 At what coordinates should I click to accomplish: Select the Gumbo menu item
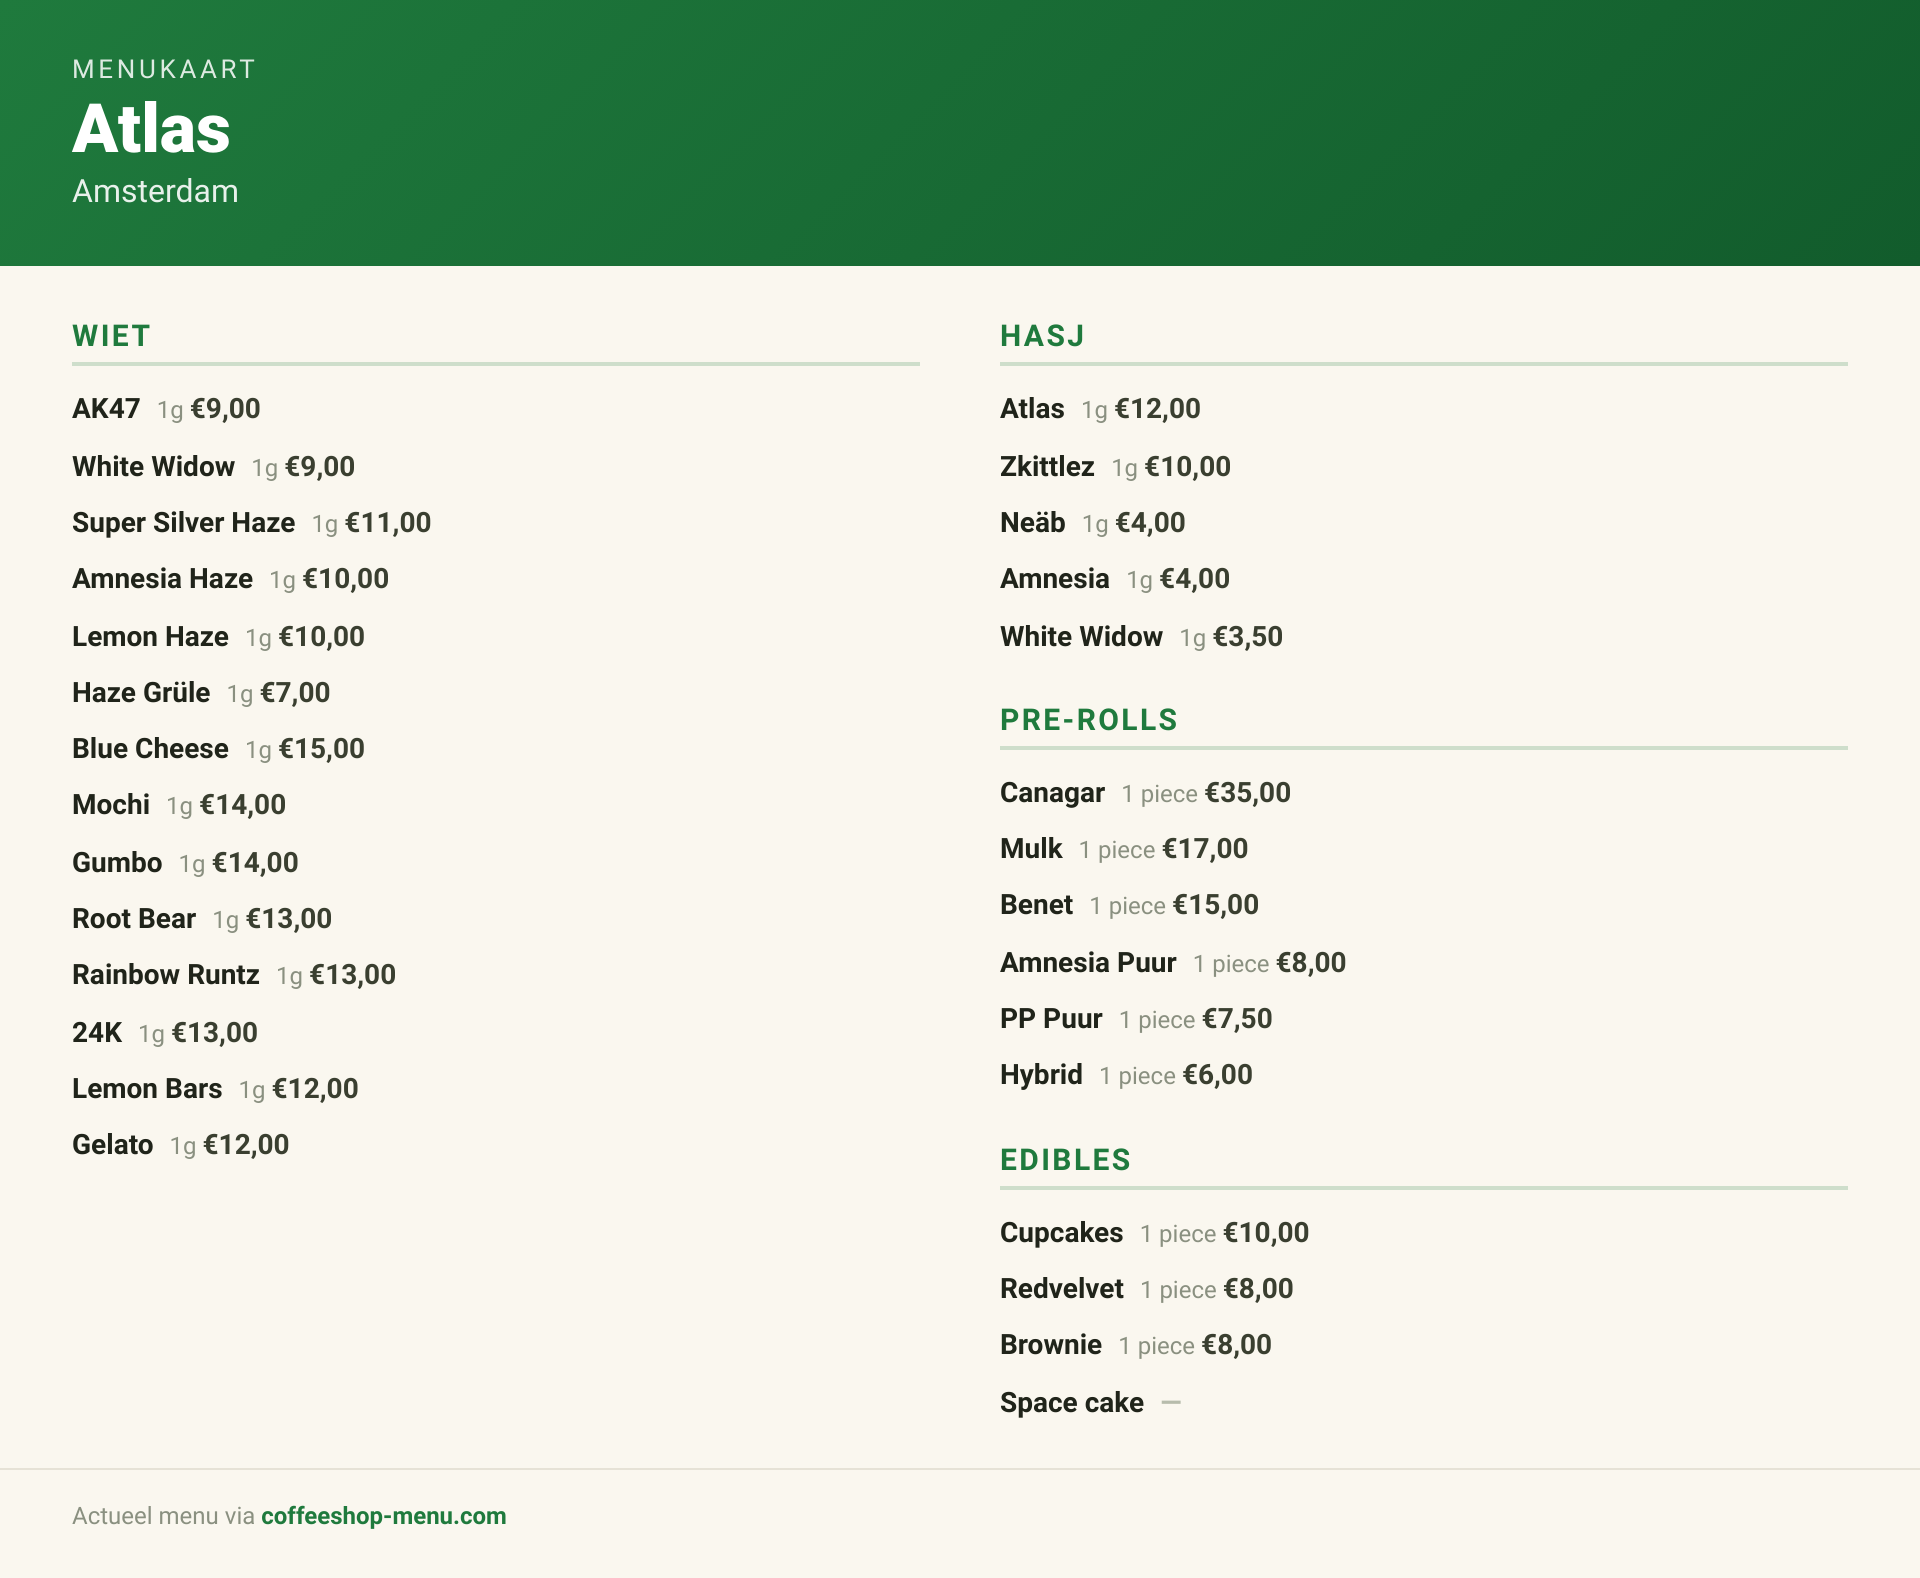185,863
